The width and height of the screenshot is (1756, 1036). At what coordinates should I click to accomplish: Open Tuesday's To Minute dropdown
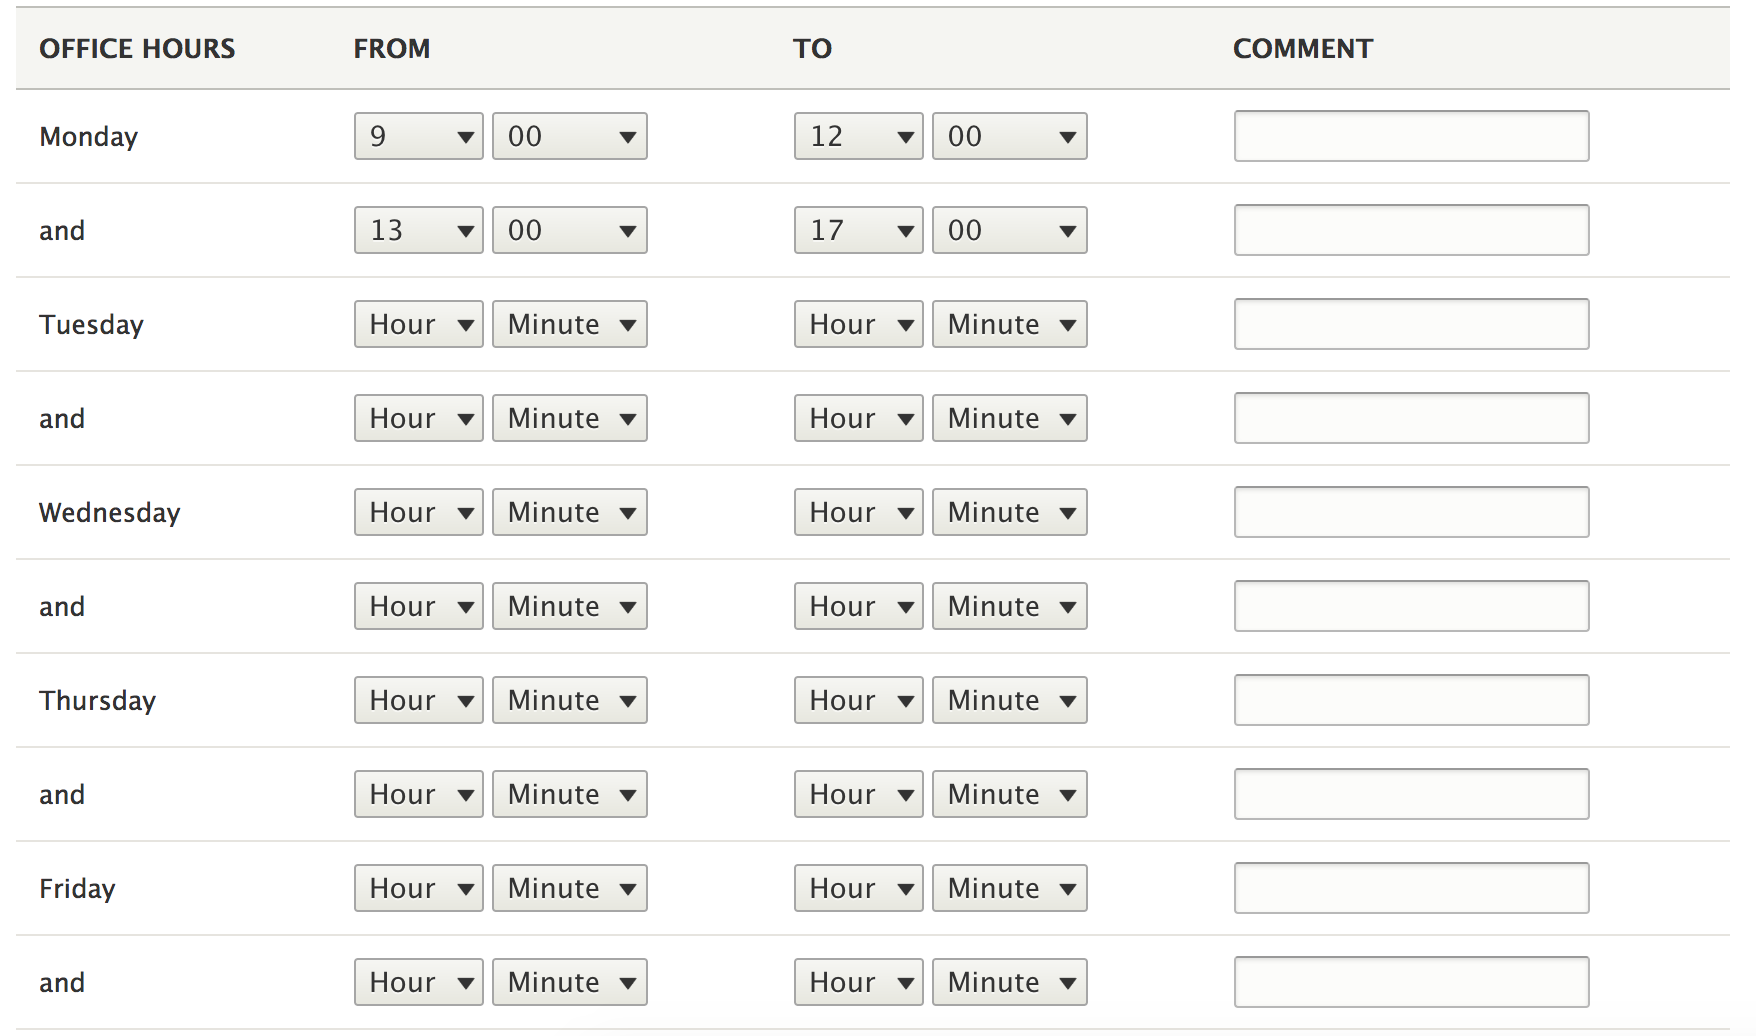tap(1009, 324)
